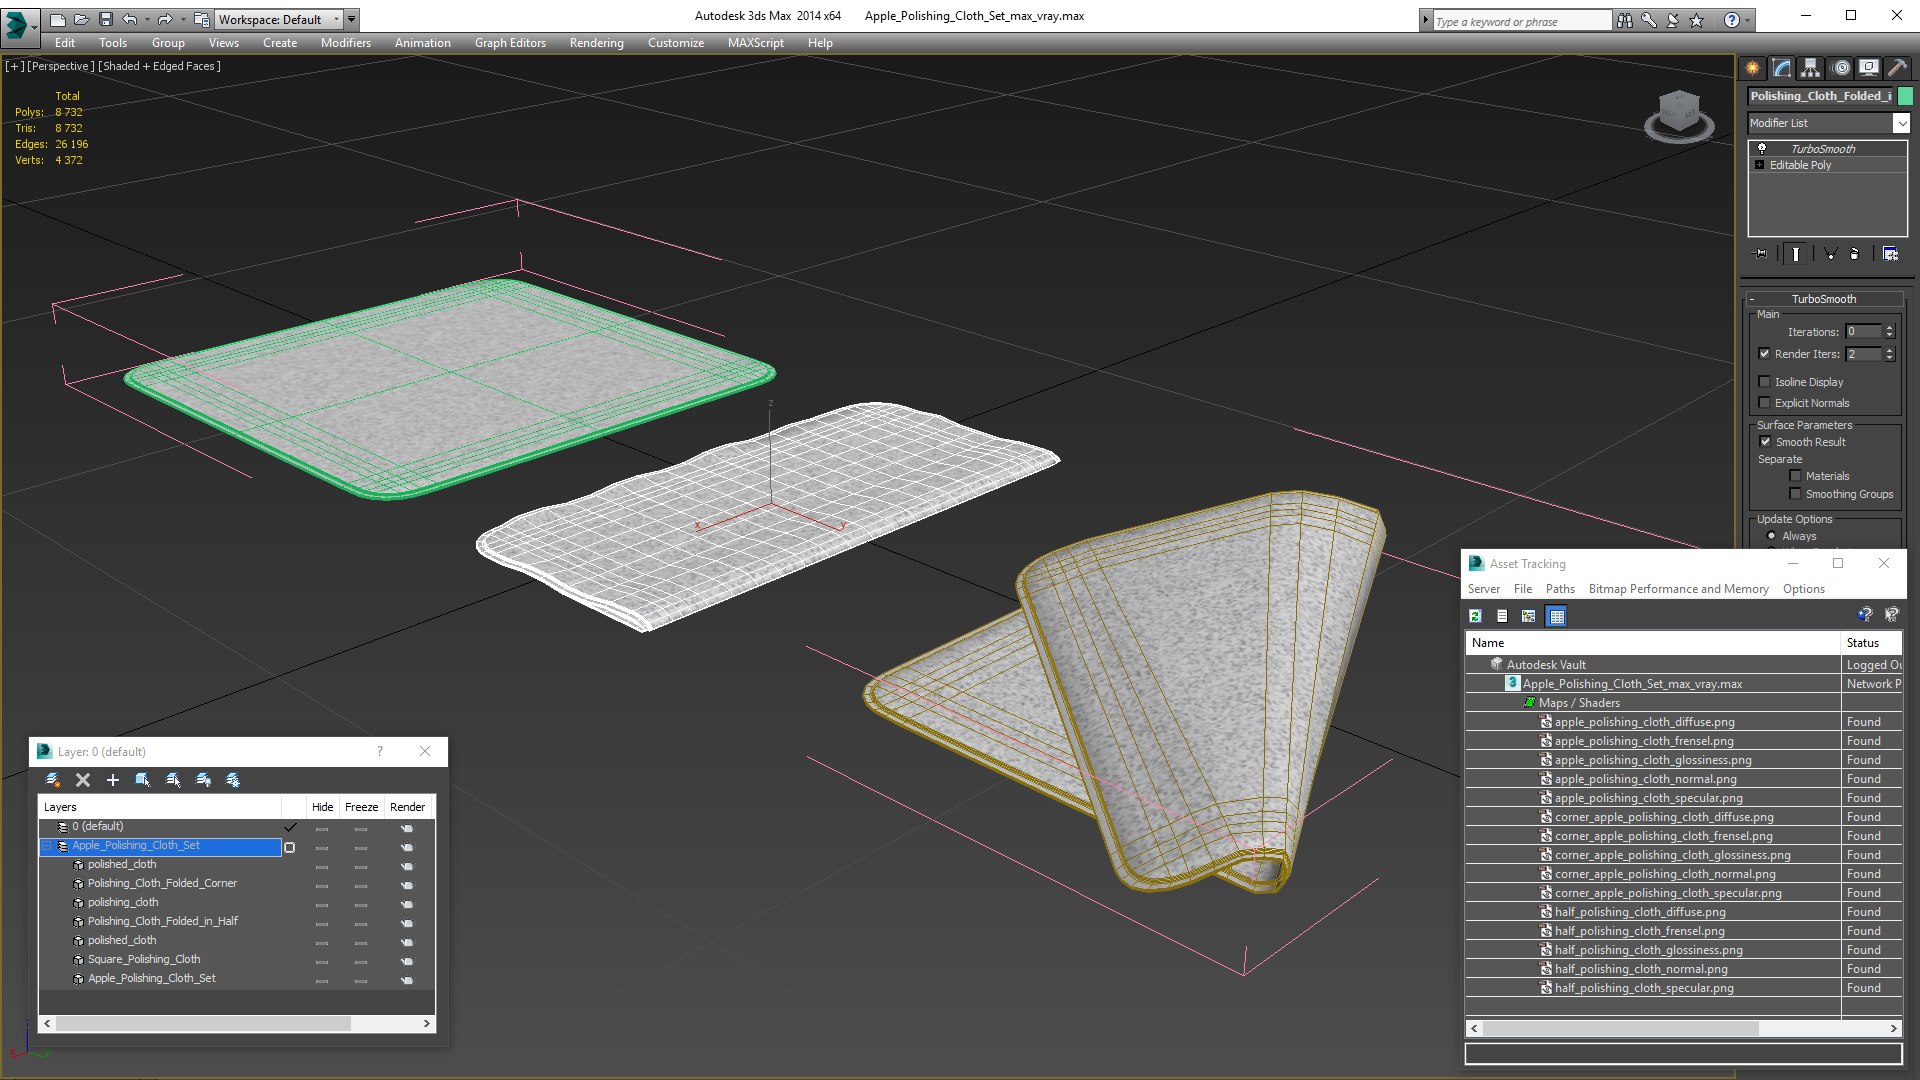Viewport: 1920px width, 1080px height.
Task: Delete highlighted layer with X icon
Action: (83, 780)
